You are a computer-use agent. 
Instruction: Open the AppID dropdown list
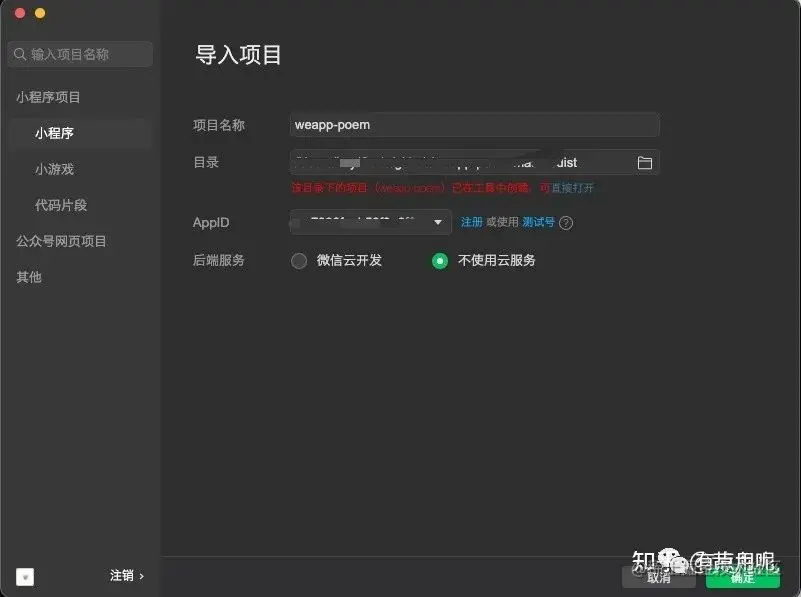(x=435, y=223)
